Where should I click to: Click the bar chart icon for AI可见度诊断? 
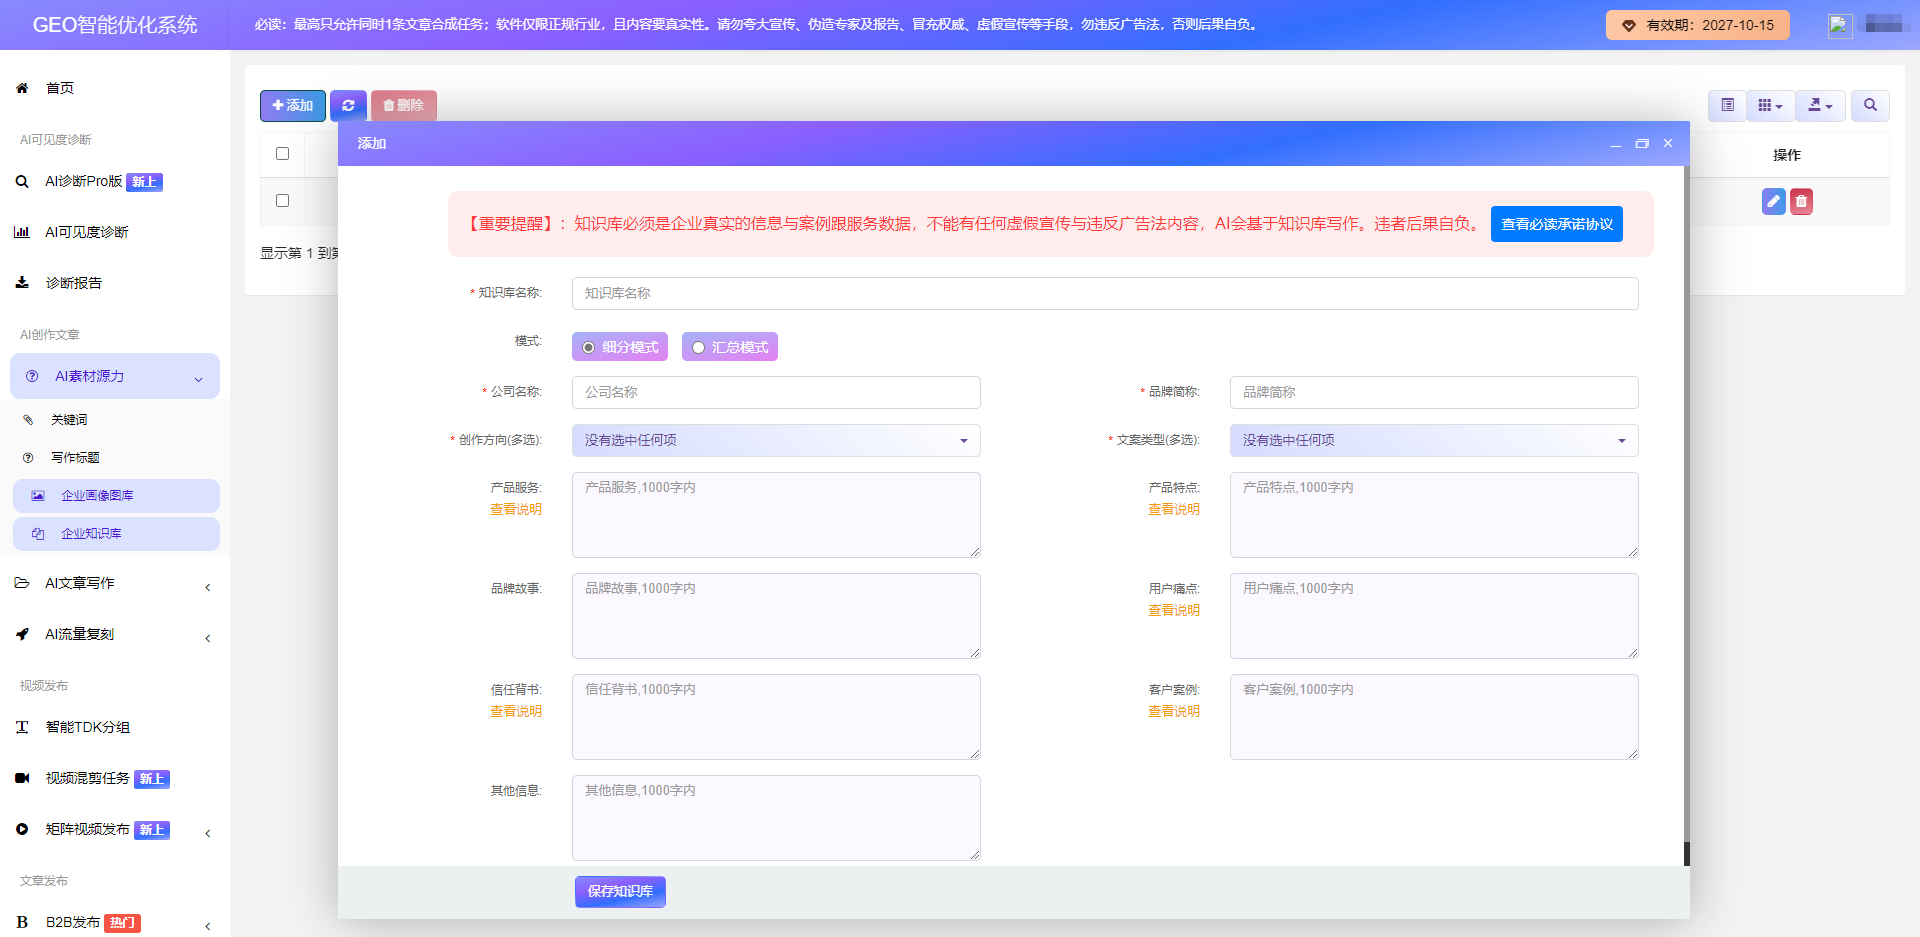[x=22, y=232]
